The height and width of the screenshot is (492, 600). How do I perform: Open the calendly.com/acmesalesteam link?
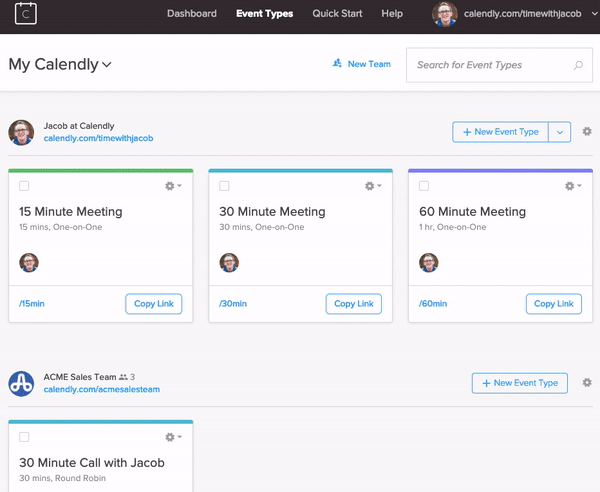102,389
